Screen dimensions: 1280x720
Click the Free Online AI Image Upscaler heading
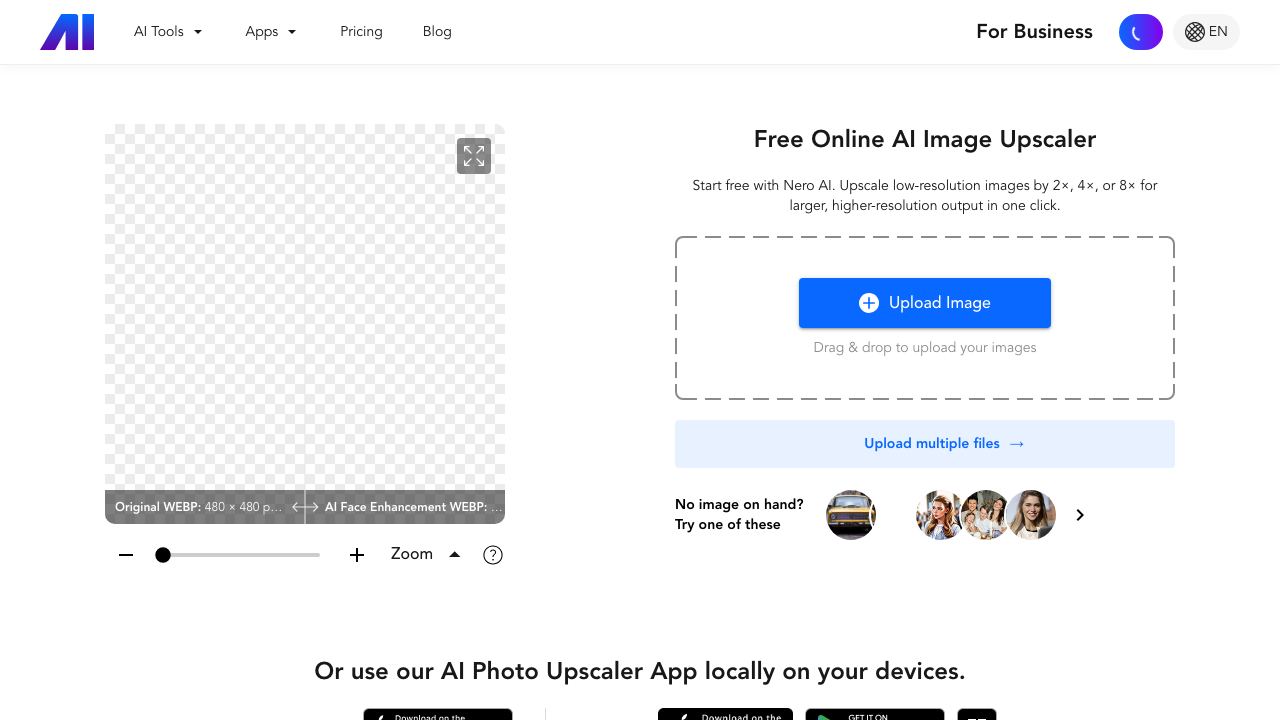pos(925,139)
